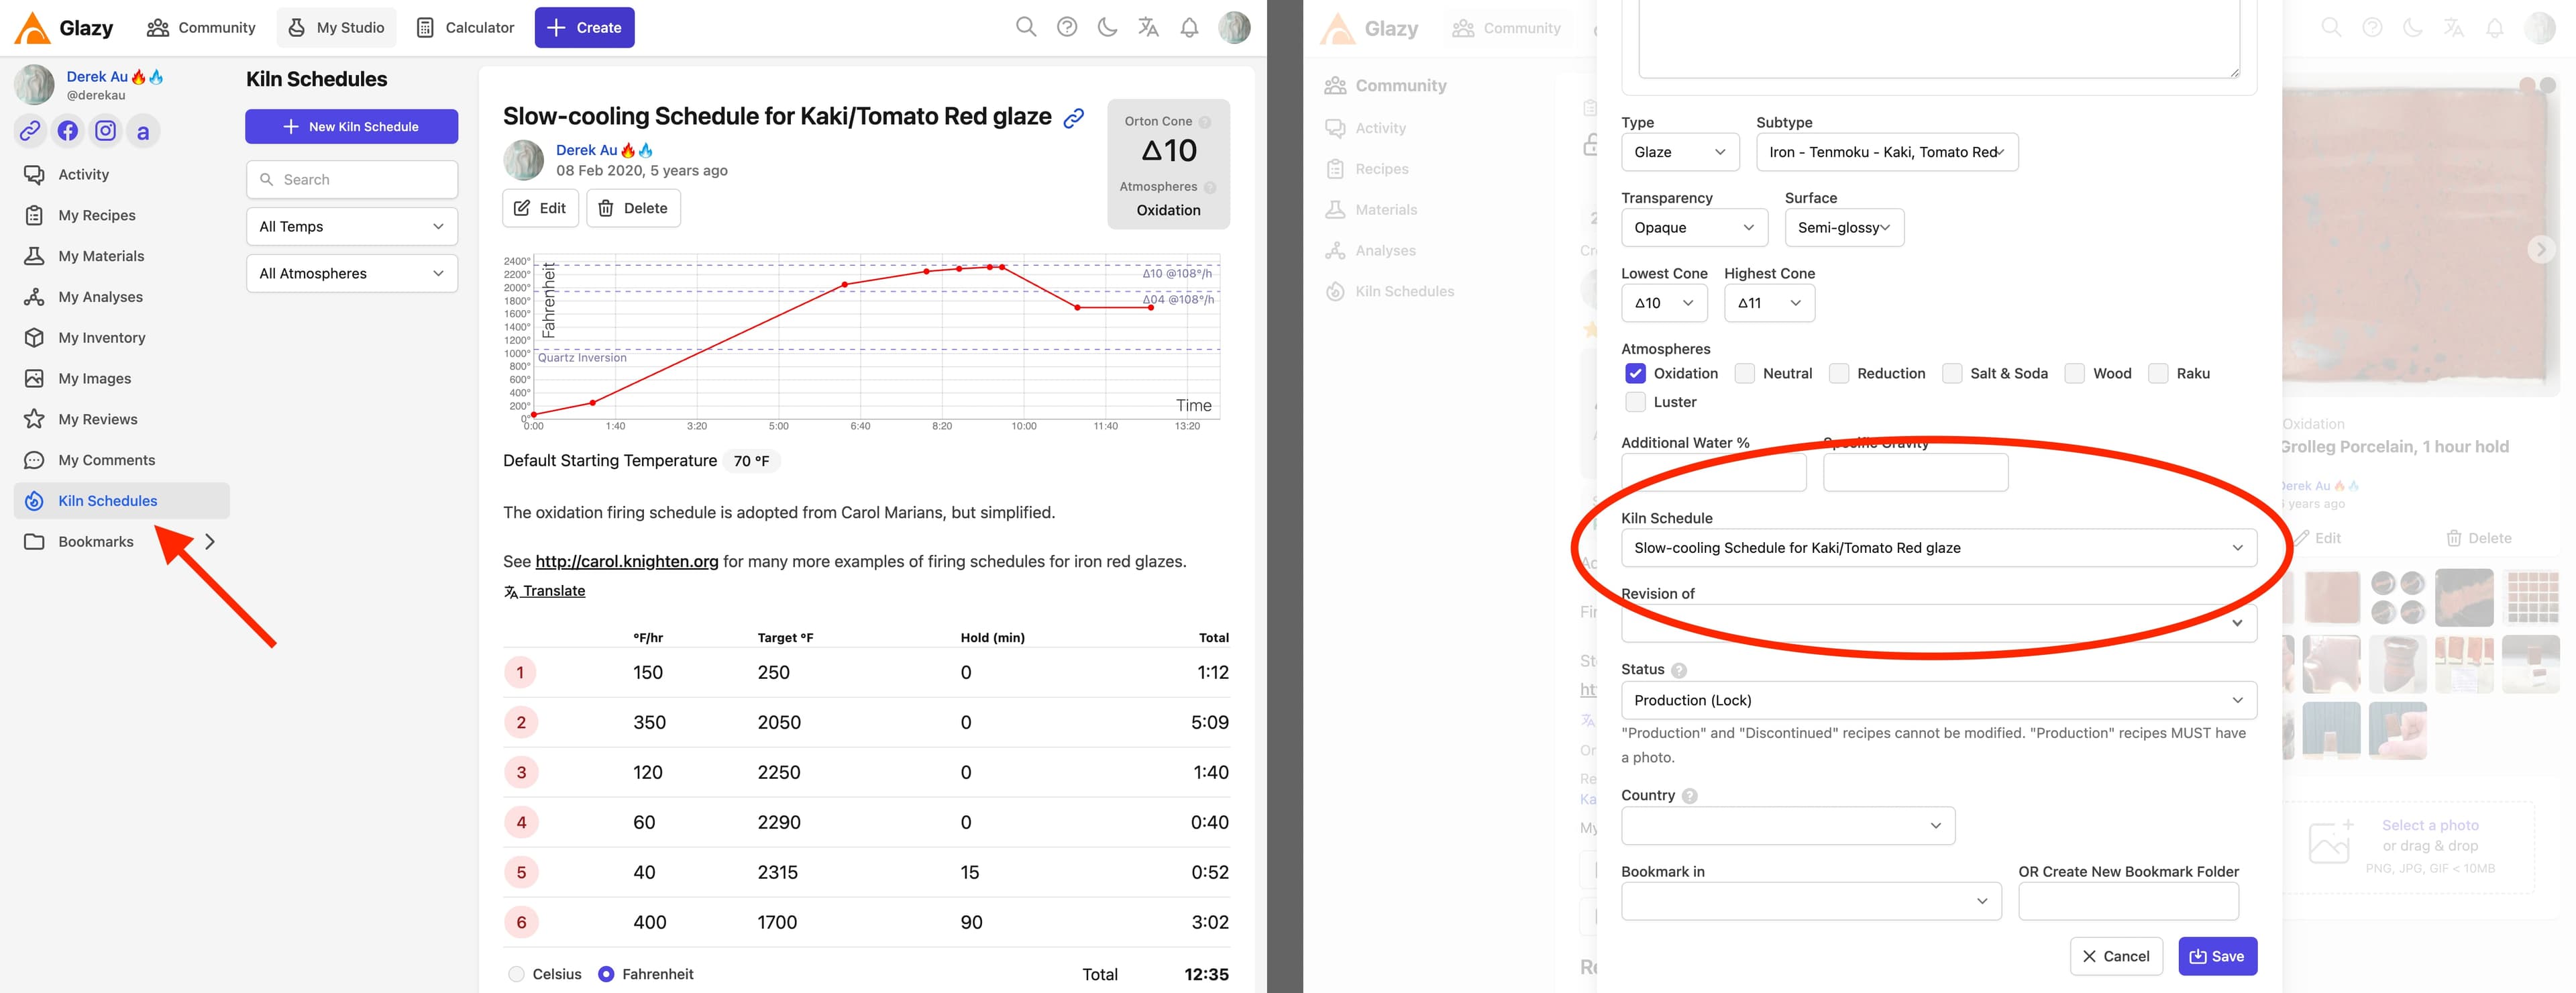This screenshot has width=2576, height=993.
Task: Toggle dark mode moon icon
Action: point(1107,27)
